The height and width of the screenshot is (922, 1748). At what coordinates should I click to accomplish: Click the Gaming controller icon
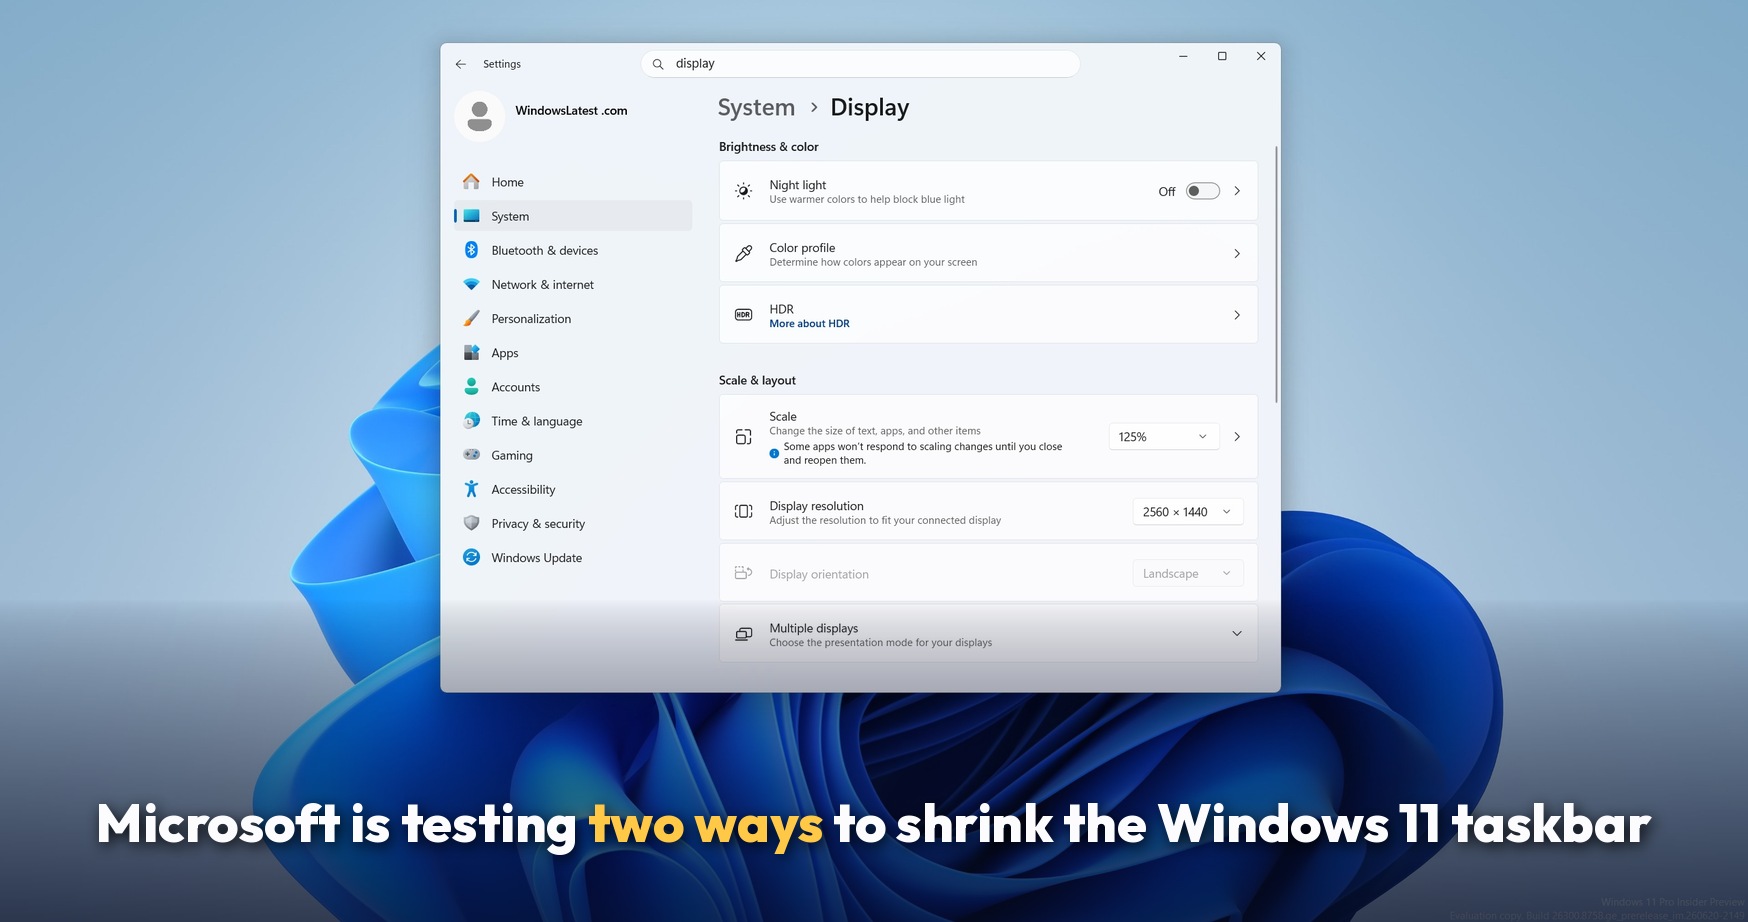[x=471, y=455]
